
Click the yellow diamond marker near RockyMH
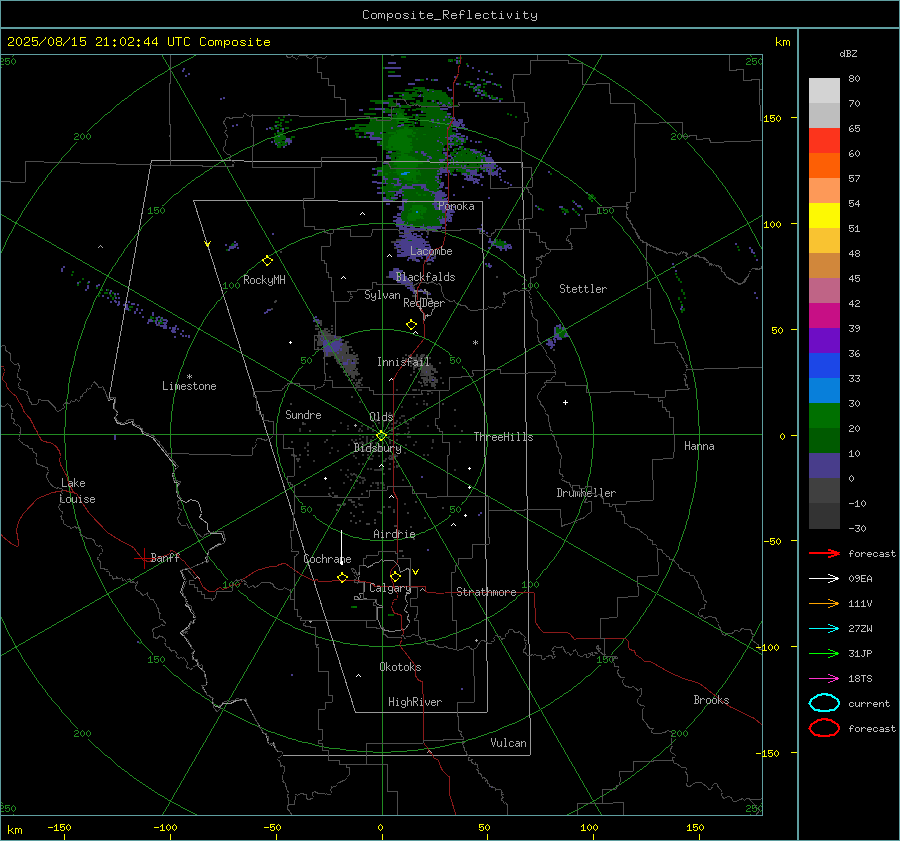(267, 261)
